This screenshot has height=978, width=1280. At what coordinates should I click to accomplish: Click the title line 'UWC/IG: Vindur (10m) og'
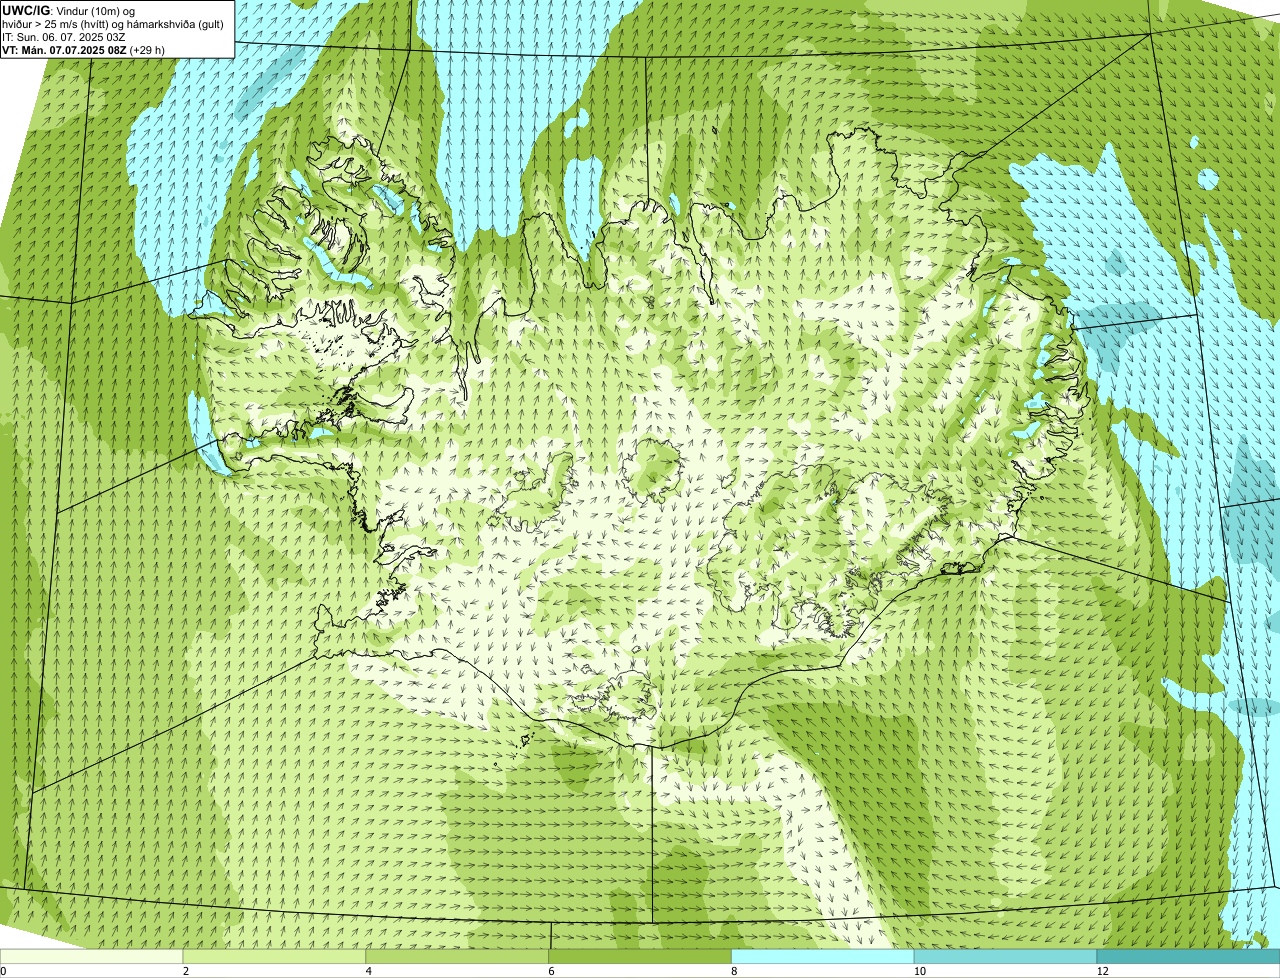click(69, 10)
